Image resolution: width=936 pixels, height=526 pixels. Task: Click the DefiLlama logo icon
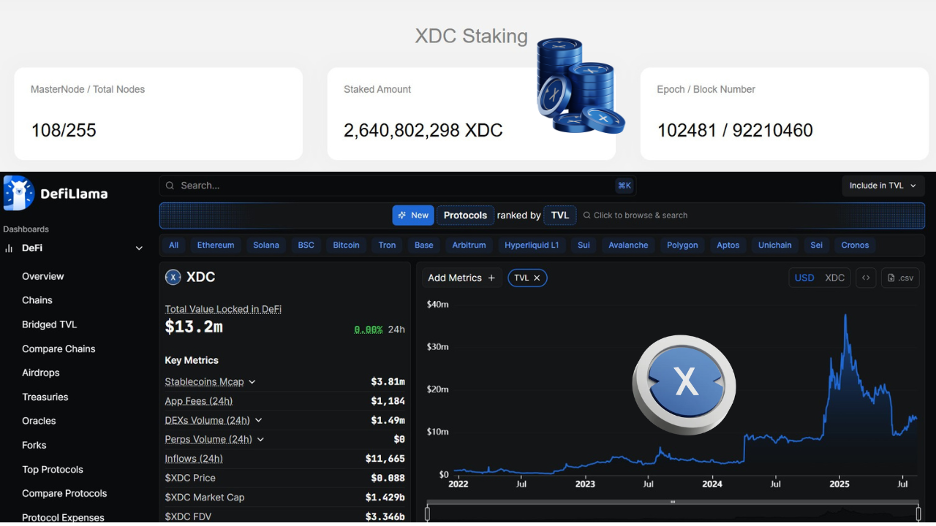(18, 193)
